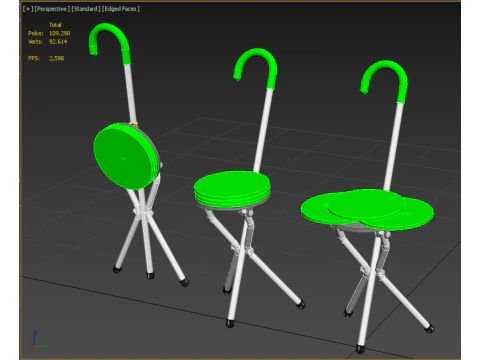Image resolution: width=480 pixels, height=360 pixels.
Task: Open the Edged Faces per-view menu
Action: [x=121, y=9]
